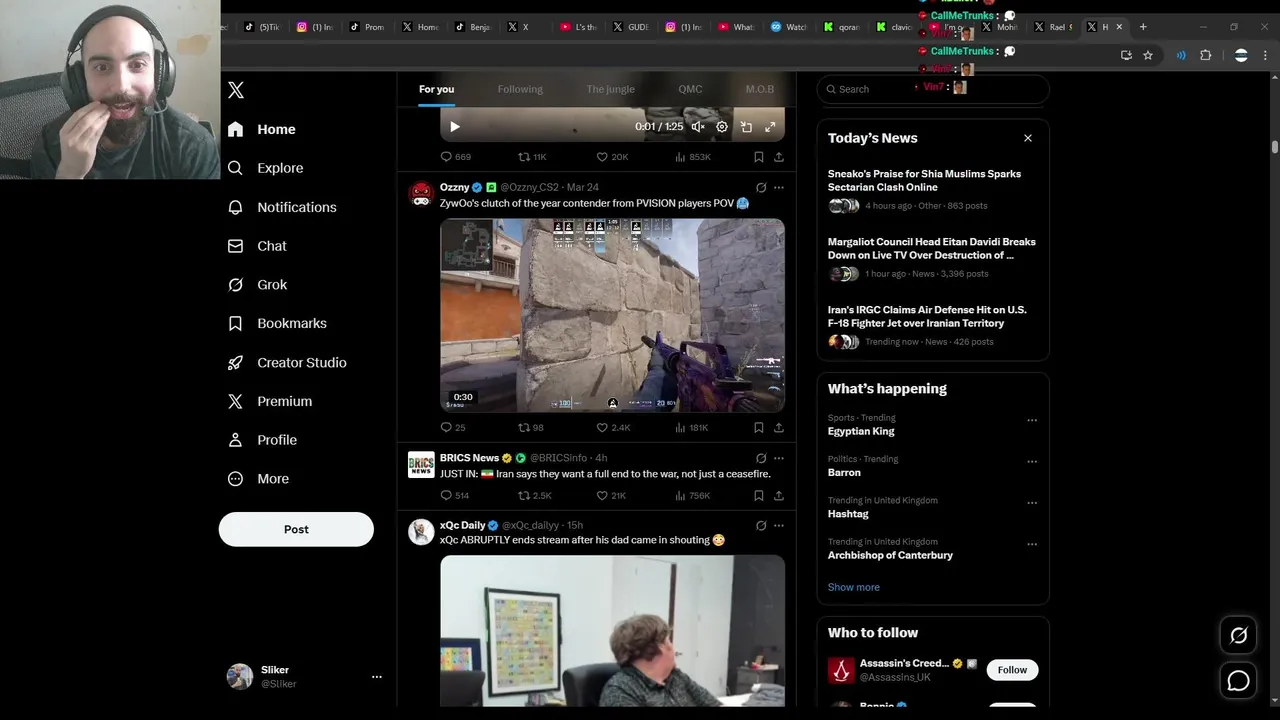Bookmark the Ozzny post
Viewport: 1280px width, 720px height.
759,427
